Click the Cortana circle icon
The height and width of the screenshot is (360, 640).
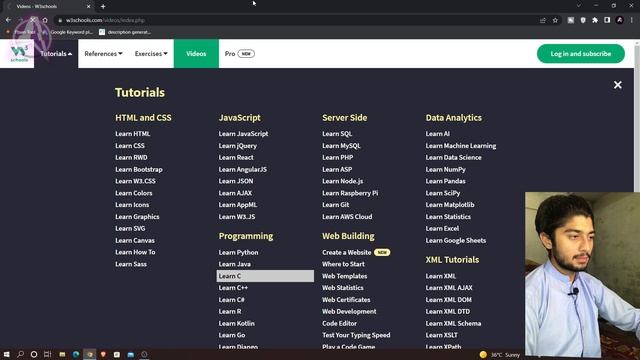[34, 354]
